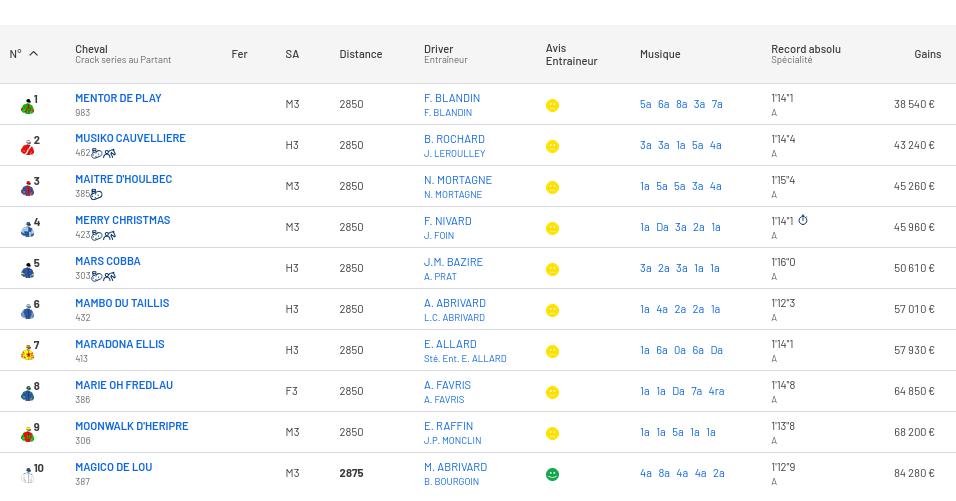Click the crack series icon under Maitre d'Houlbec
956x501 pixels.
(97, 195)
